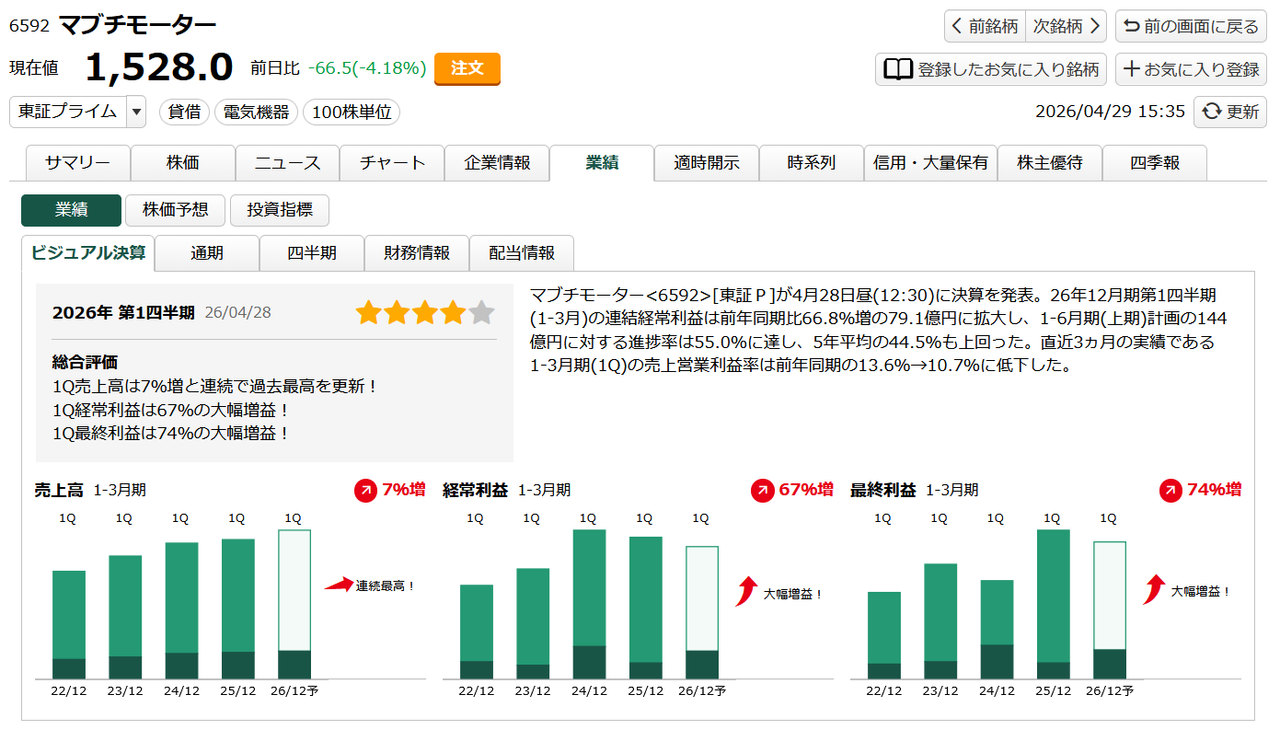Screen dimensions: 1280x744
Task: Click the 24/12 bar in 経常利益 chart
Action: [589, 604]
